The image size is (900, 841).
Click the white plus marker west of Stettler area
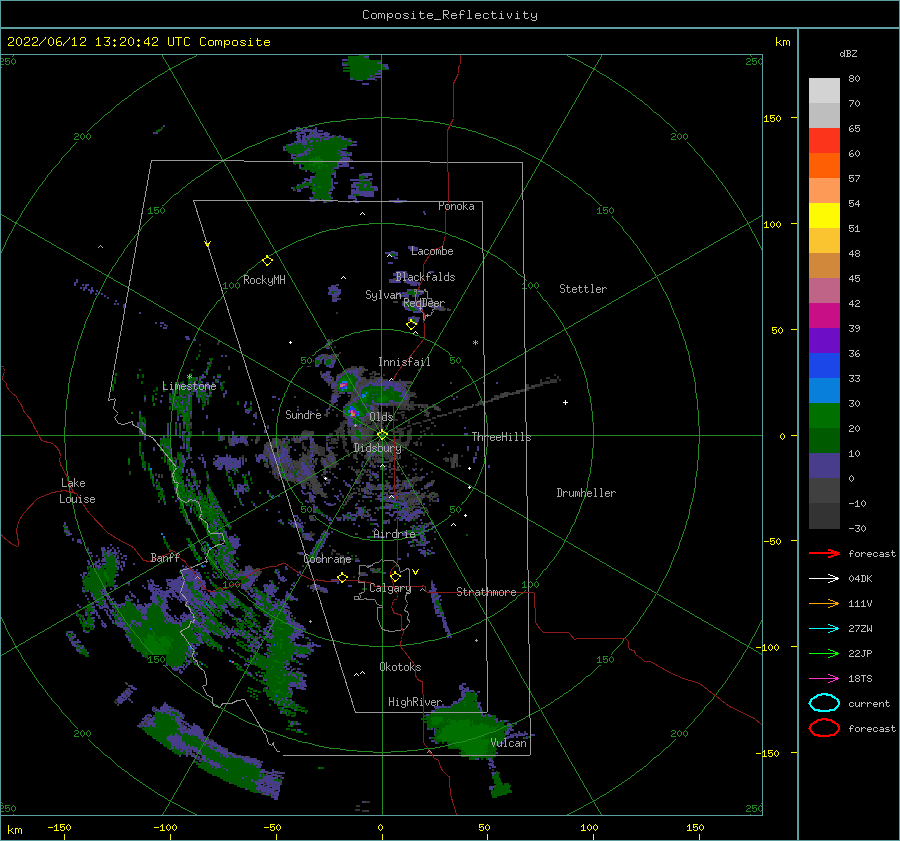[x=565, y=402]
